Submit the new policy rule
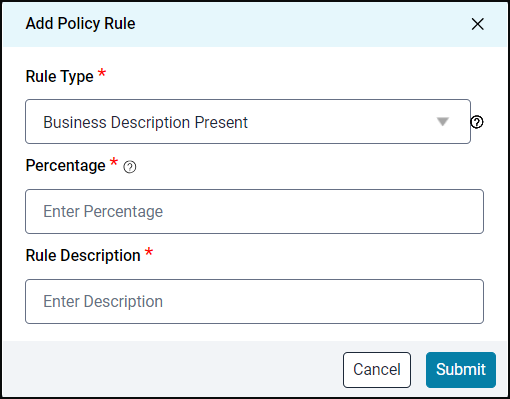510x399 pixels. (461, 370)
